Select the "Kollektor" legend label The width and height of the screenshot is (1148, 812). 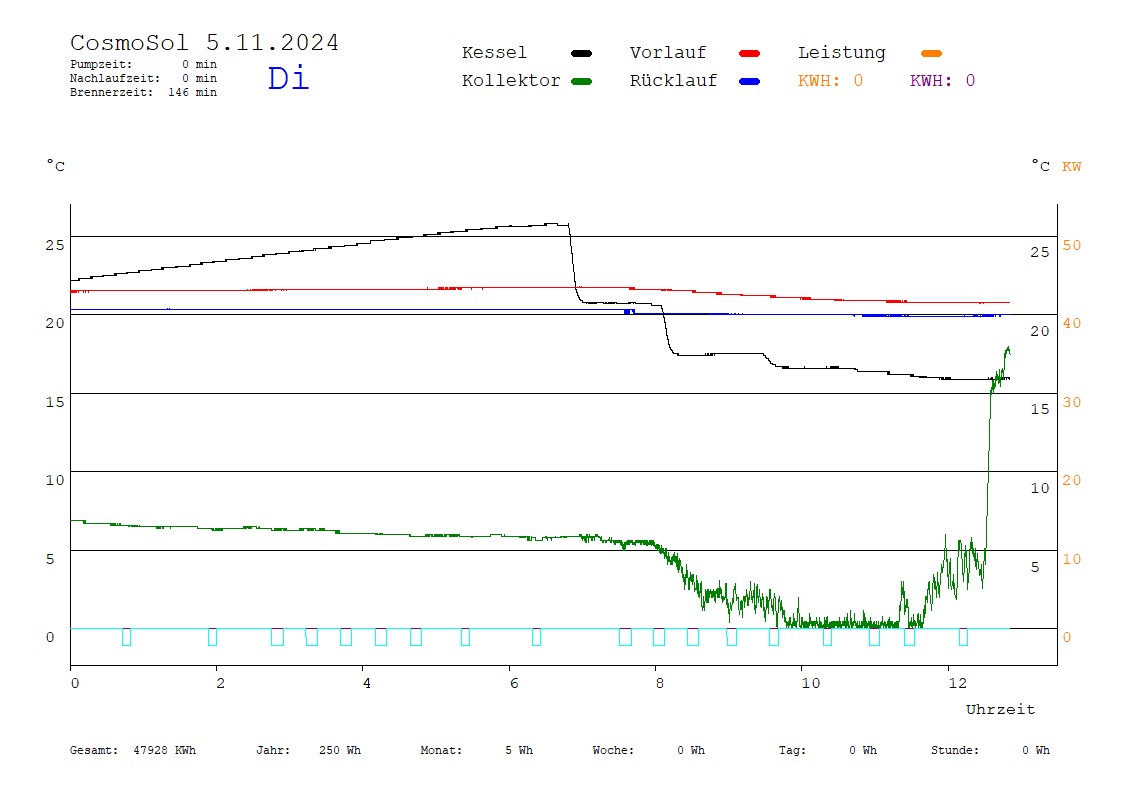pos(511,81)
